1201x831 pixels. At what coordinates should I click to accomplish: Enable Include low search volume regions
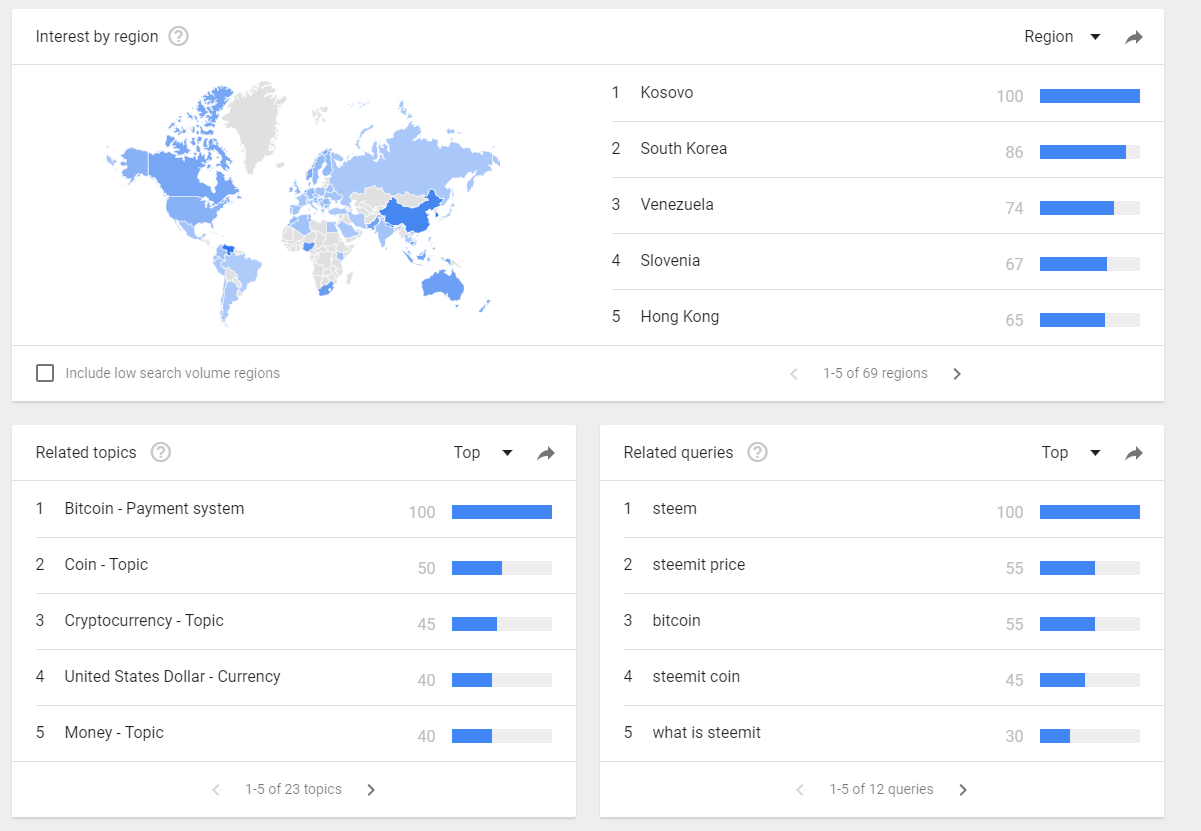(x=45, y=373)
